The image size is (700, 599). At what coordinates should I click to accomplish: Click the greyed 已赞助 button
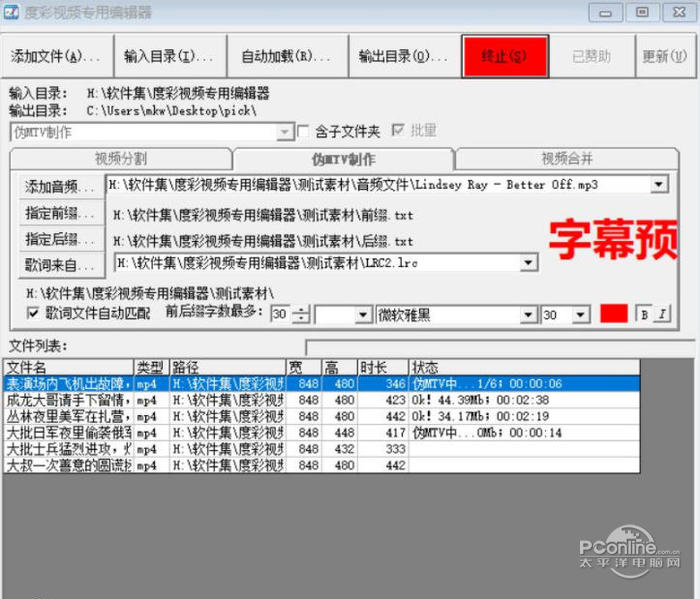pos(592,56)
